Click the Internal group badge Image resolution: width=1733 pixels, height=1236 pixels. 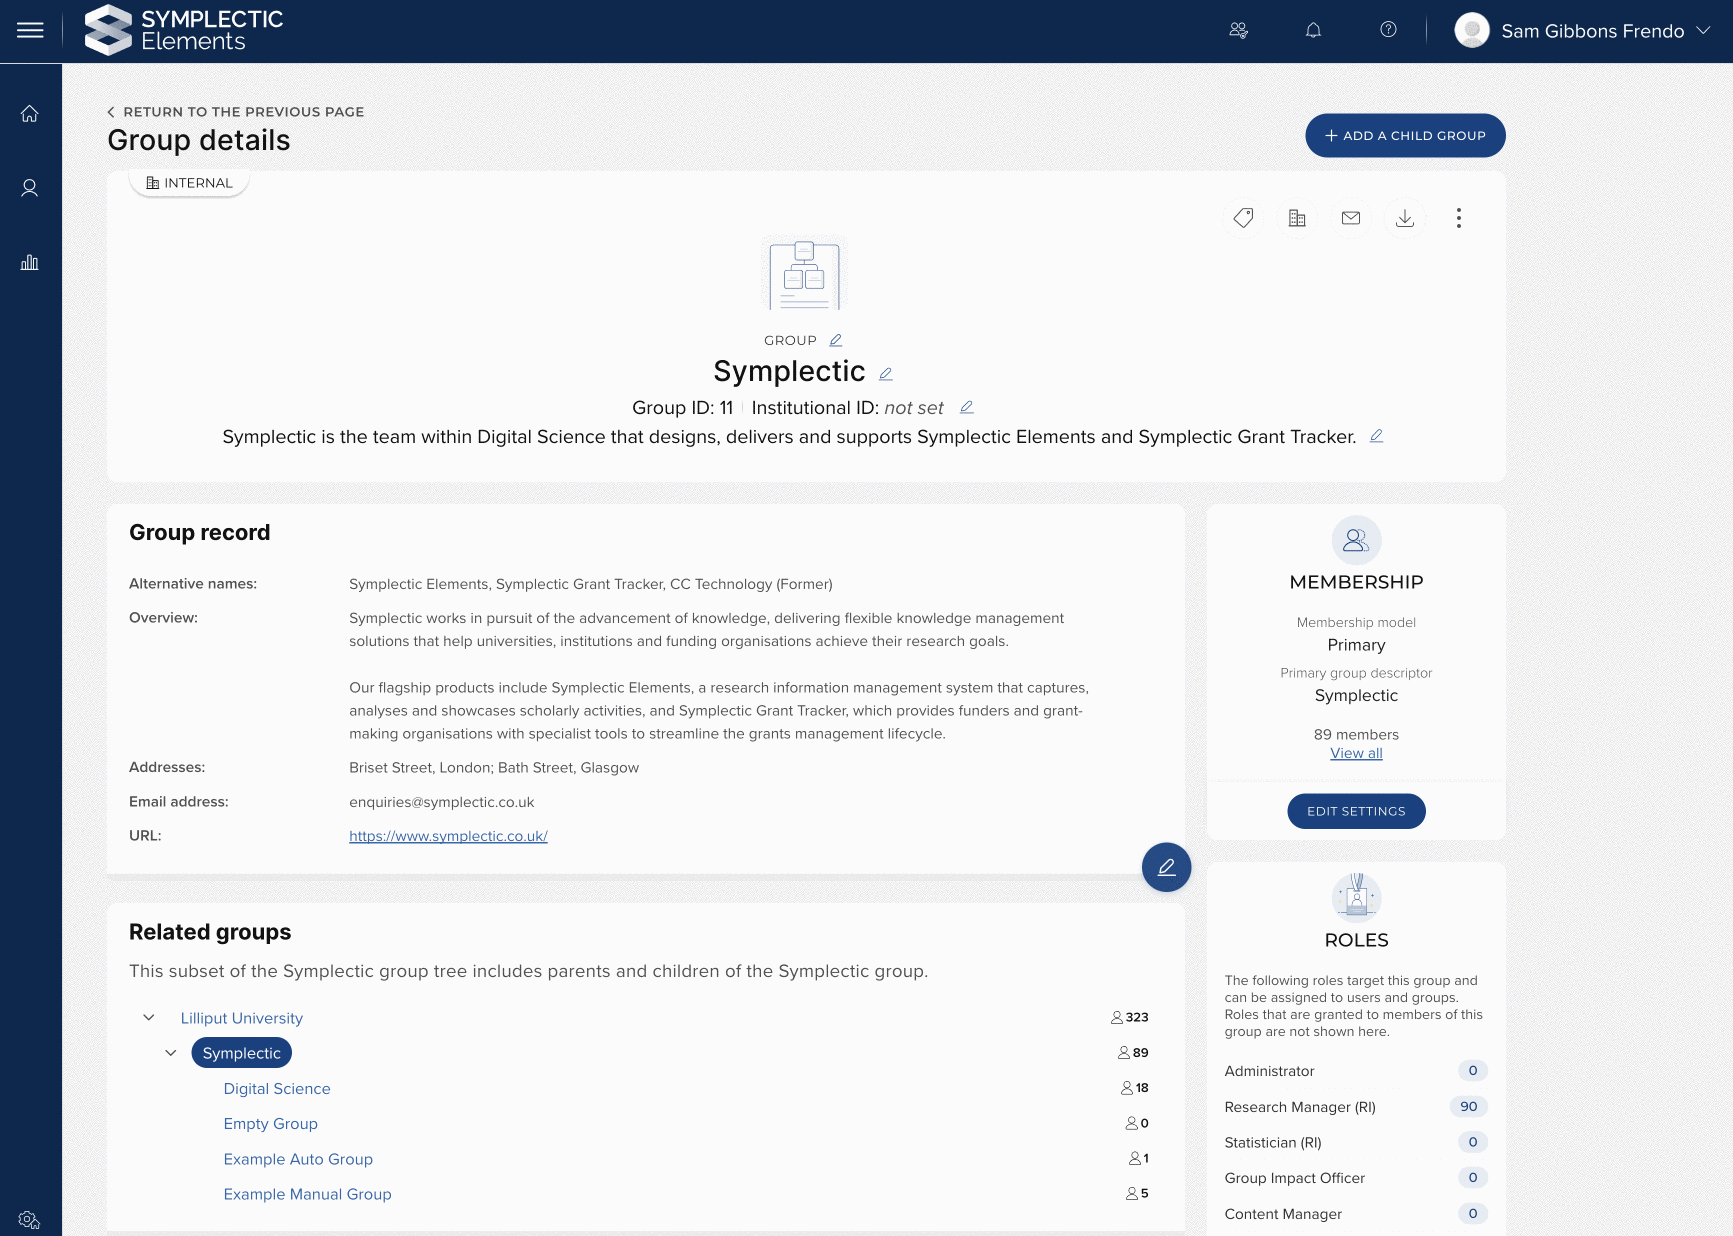tap(189, 183)
